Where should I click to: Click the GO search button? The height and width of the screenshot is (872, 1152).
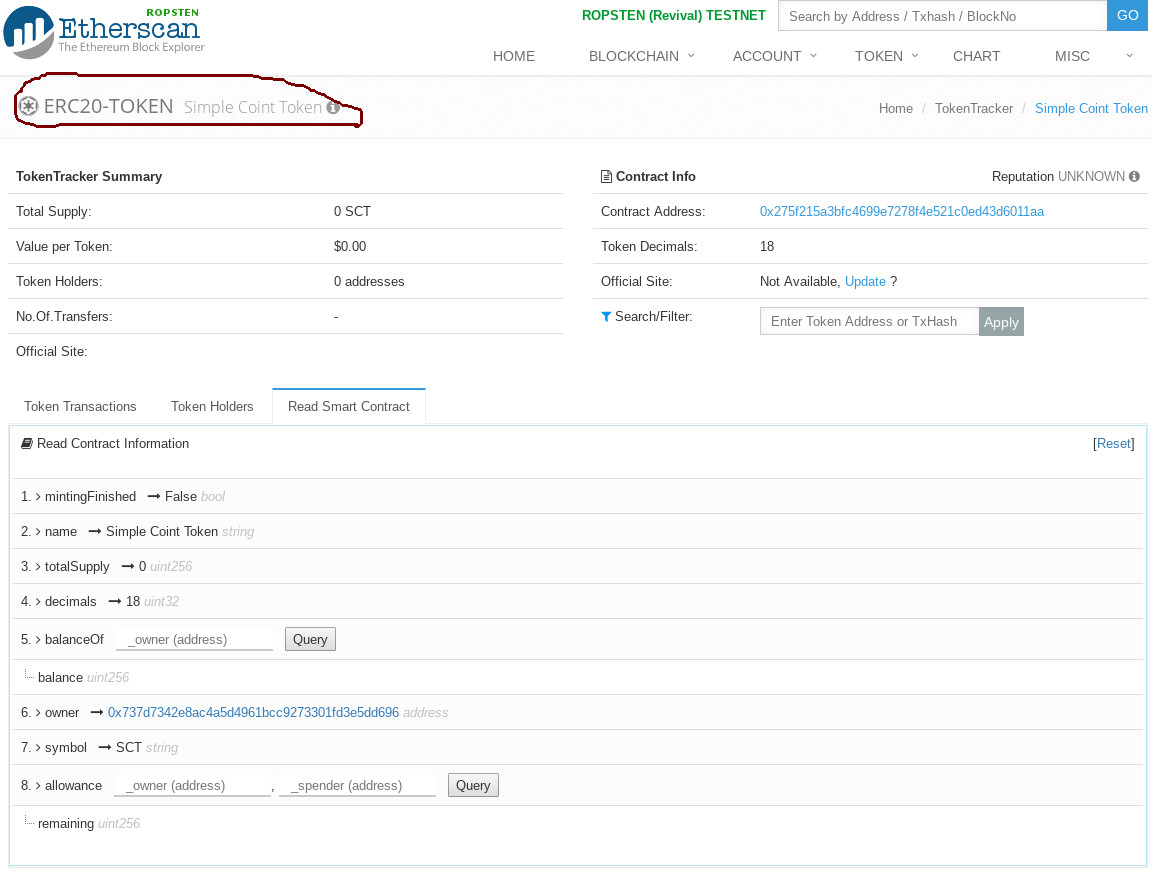pyautogui.click(x=1128, y=15)
